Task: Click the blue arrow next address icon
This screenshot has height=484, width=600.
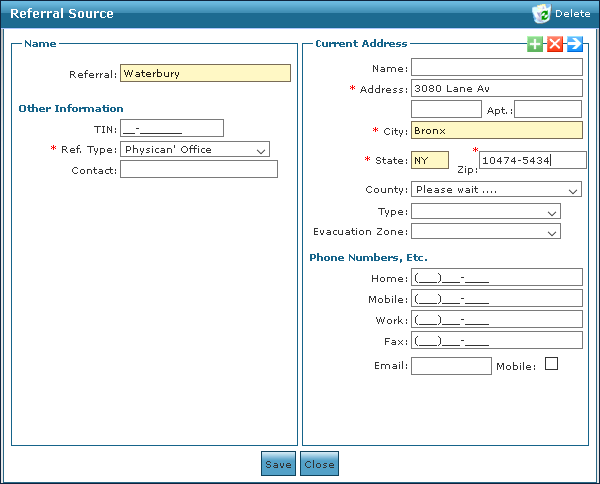Action: pyautogui.click(x=574, y=44)
